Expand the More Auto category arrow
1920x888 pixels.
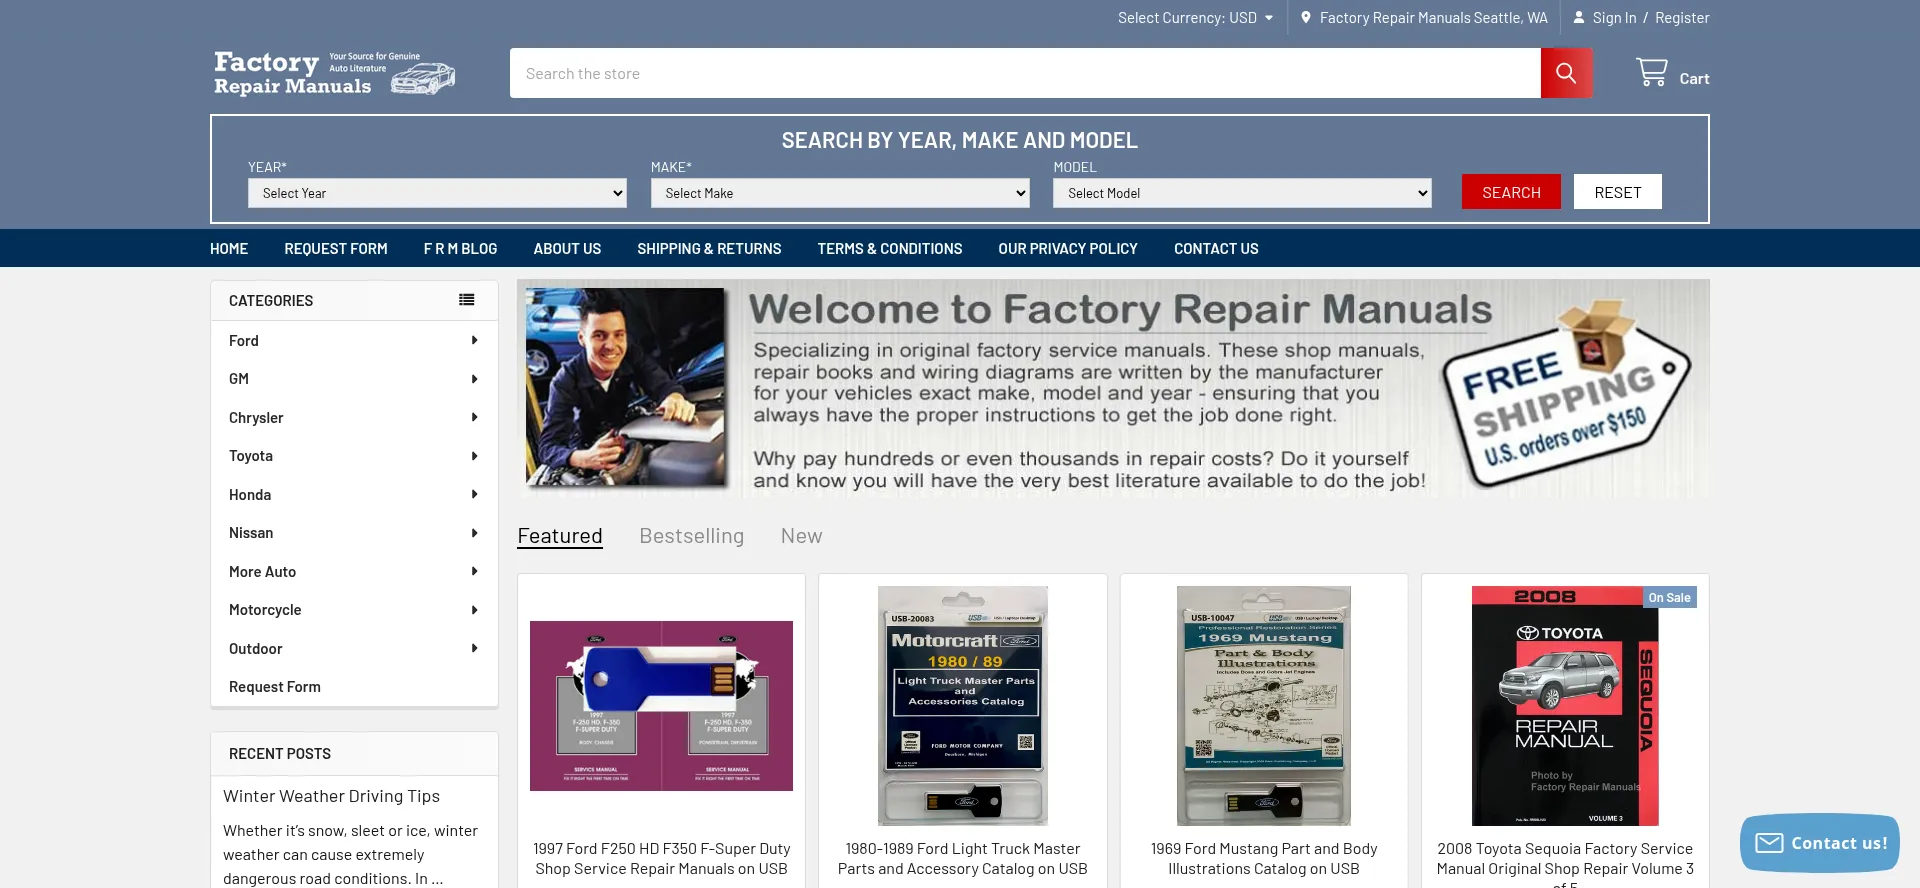(x=474, y=572)
